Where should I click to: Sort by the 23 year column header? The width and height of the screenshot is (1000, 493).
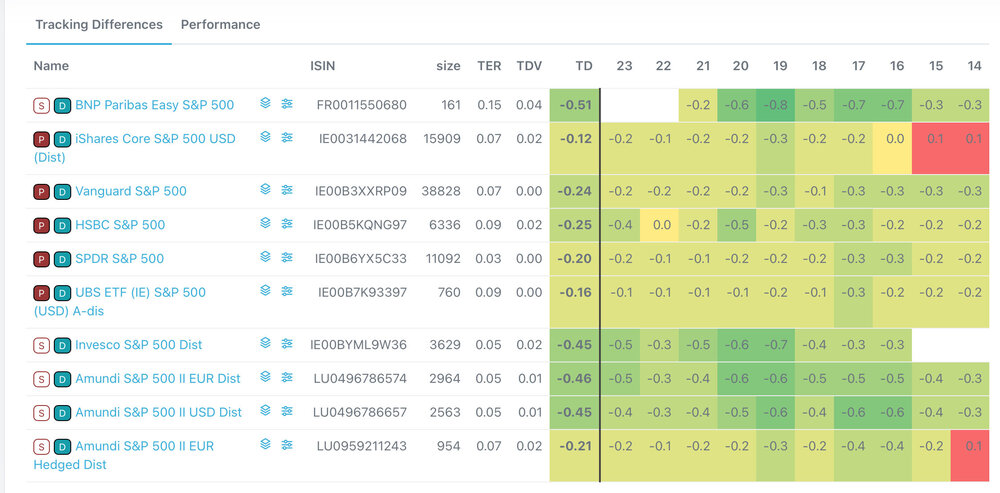coord(624,66)
